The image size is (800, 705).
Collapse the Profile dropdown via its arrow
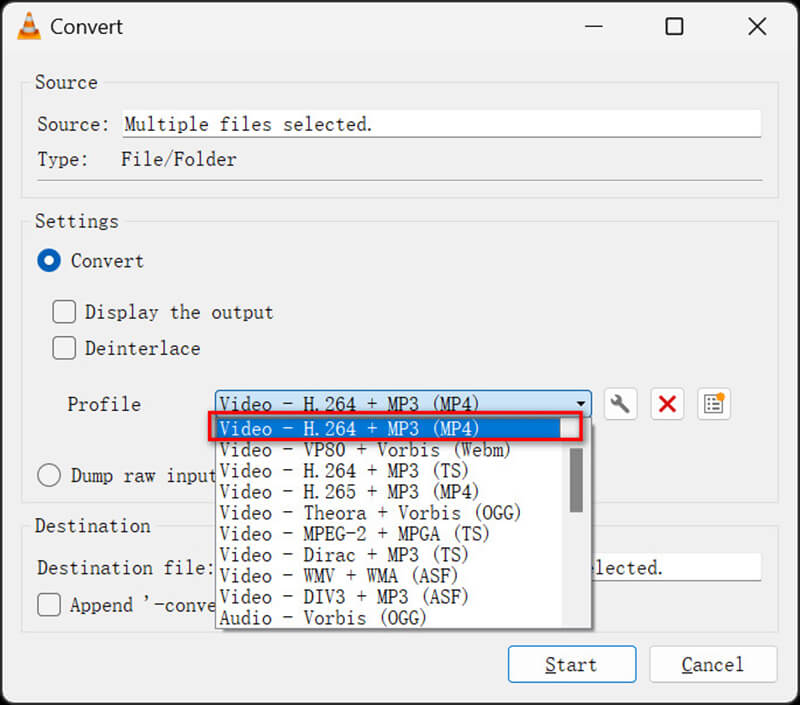[581, 404]
